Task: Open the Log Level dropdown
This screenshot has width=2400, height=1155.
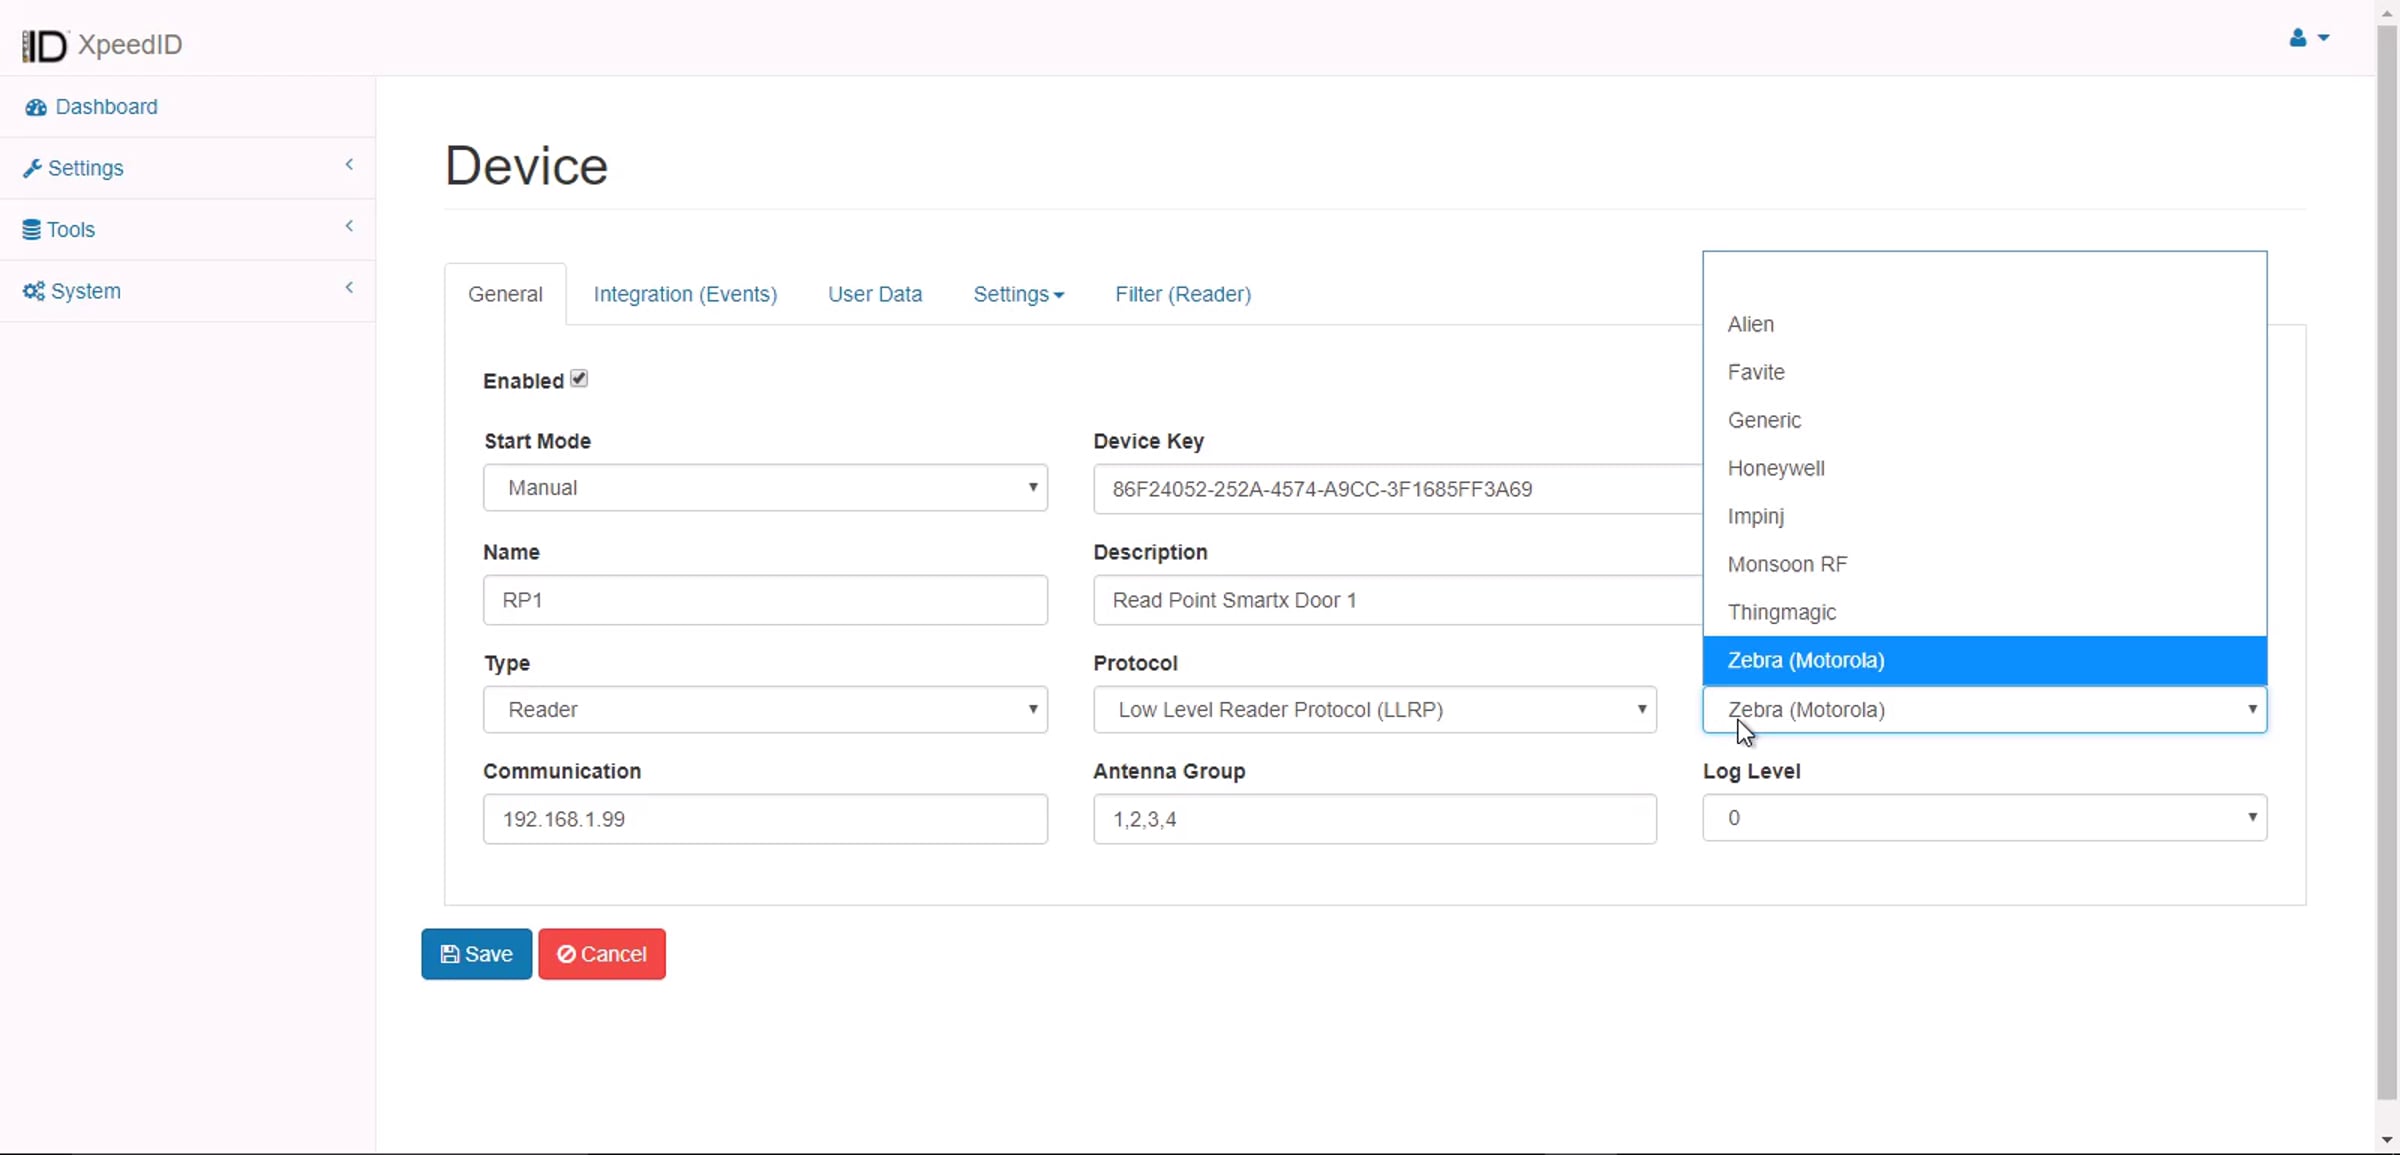Action: [1984, 818]
